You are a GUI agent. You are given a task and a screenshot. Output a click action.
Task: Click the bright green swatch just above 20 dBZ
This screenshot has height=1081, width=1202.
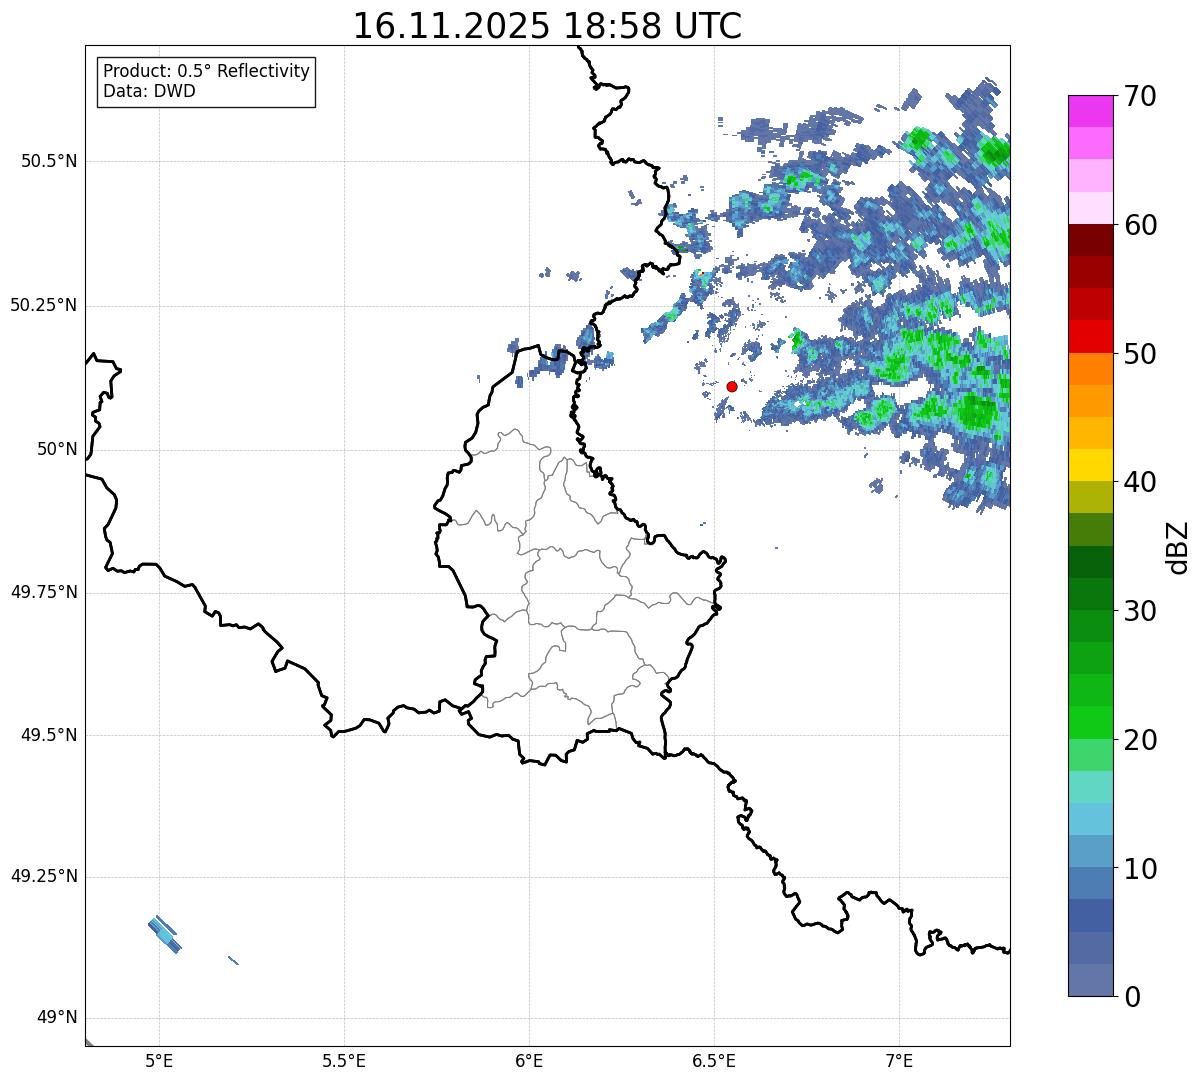1091,723
